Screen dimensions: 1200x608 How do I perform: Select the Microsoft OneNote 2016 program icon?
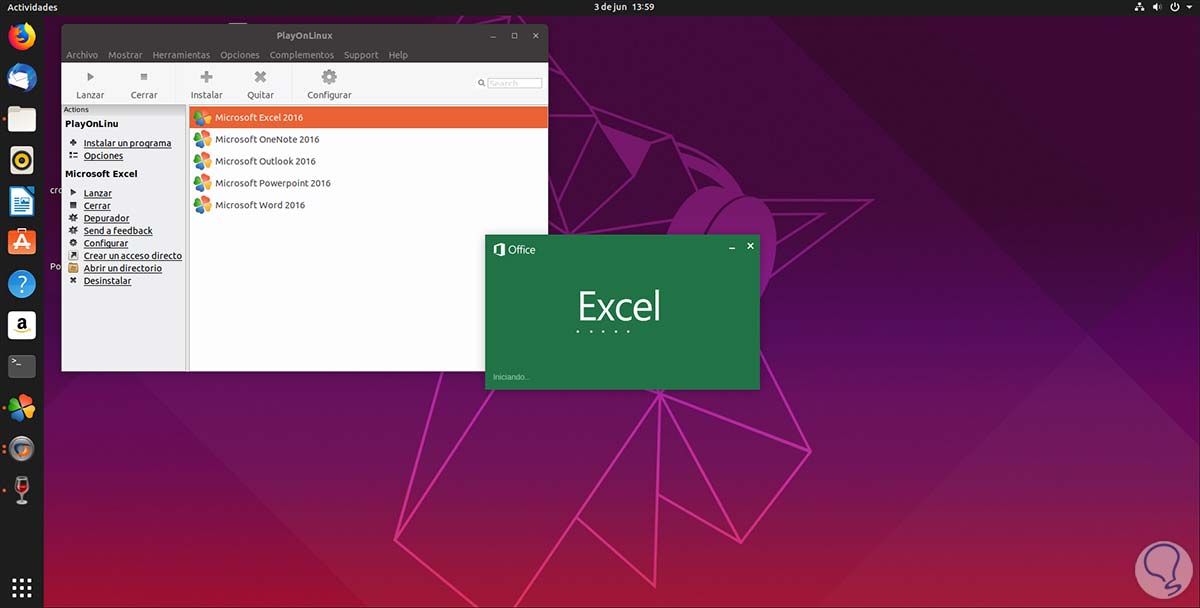[203, 139]
